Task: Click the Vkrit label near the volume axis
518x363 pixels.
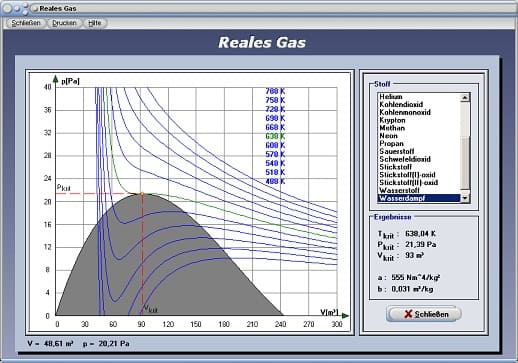Action: pyautogui.click(x=150, y=309)
